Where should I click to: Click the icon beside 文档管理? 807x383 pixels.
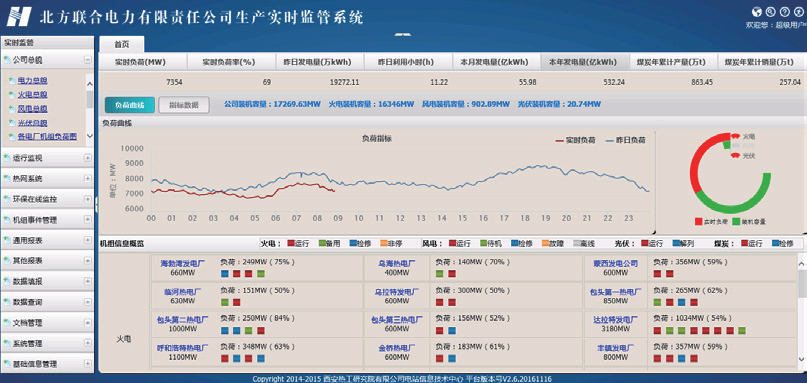pyautogui.click(x=7, y=323)
